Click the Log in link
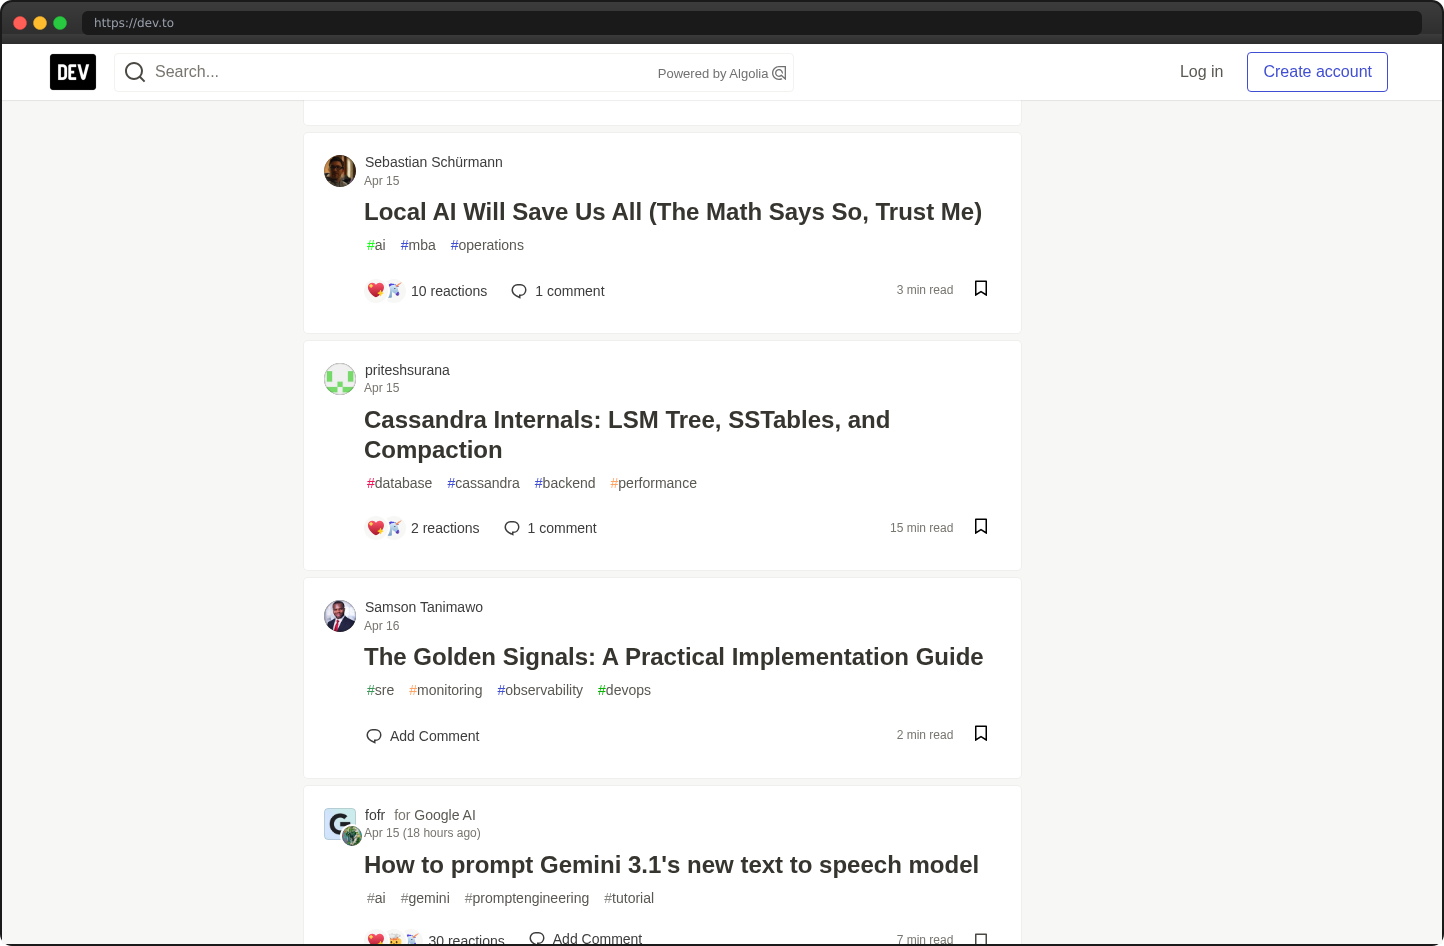This screenshot has height=946, width=1444. 1201,71
